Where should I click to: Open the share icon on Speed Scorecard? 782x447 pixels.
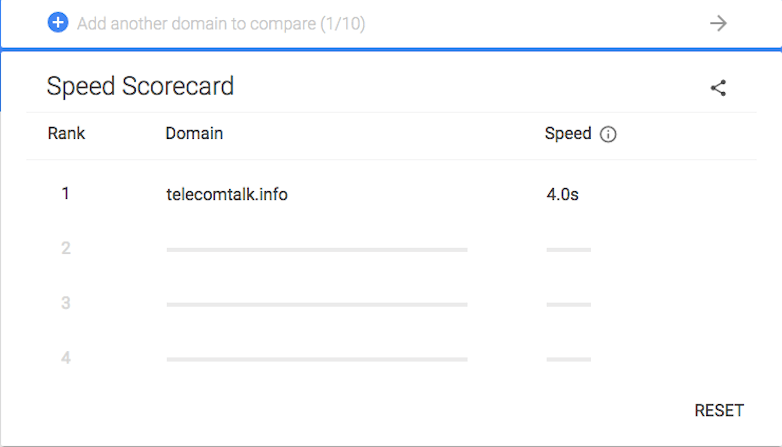(718, 88)
